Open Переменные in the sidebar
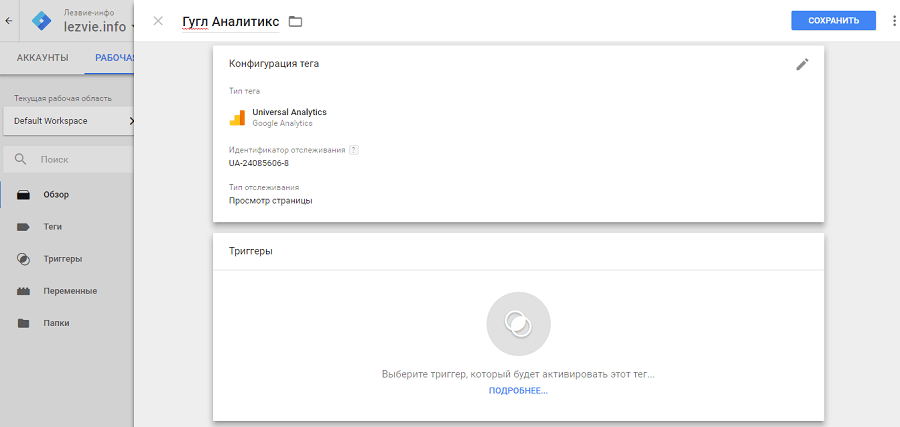 point(69,291)
